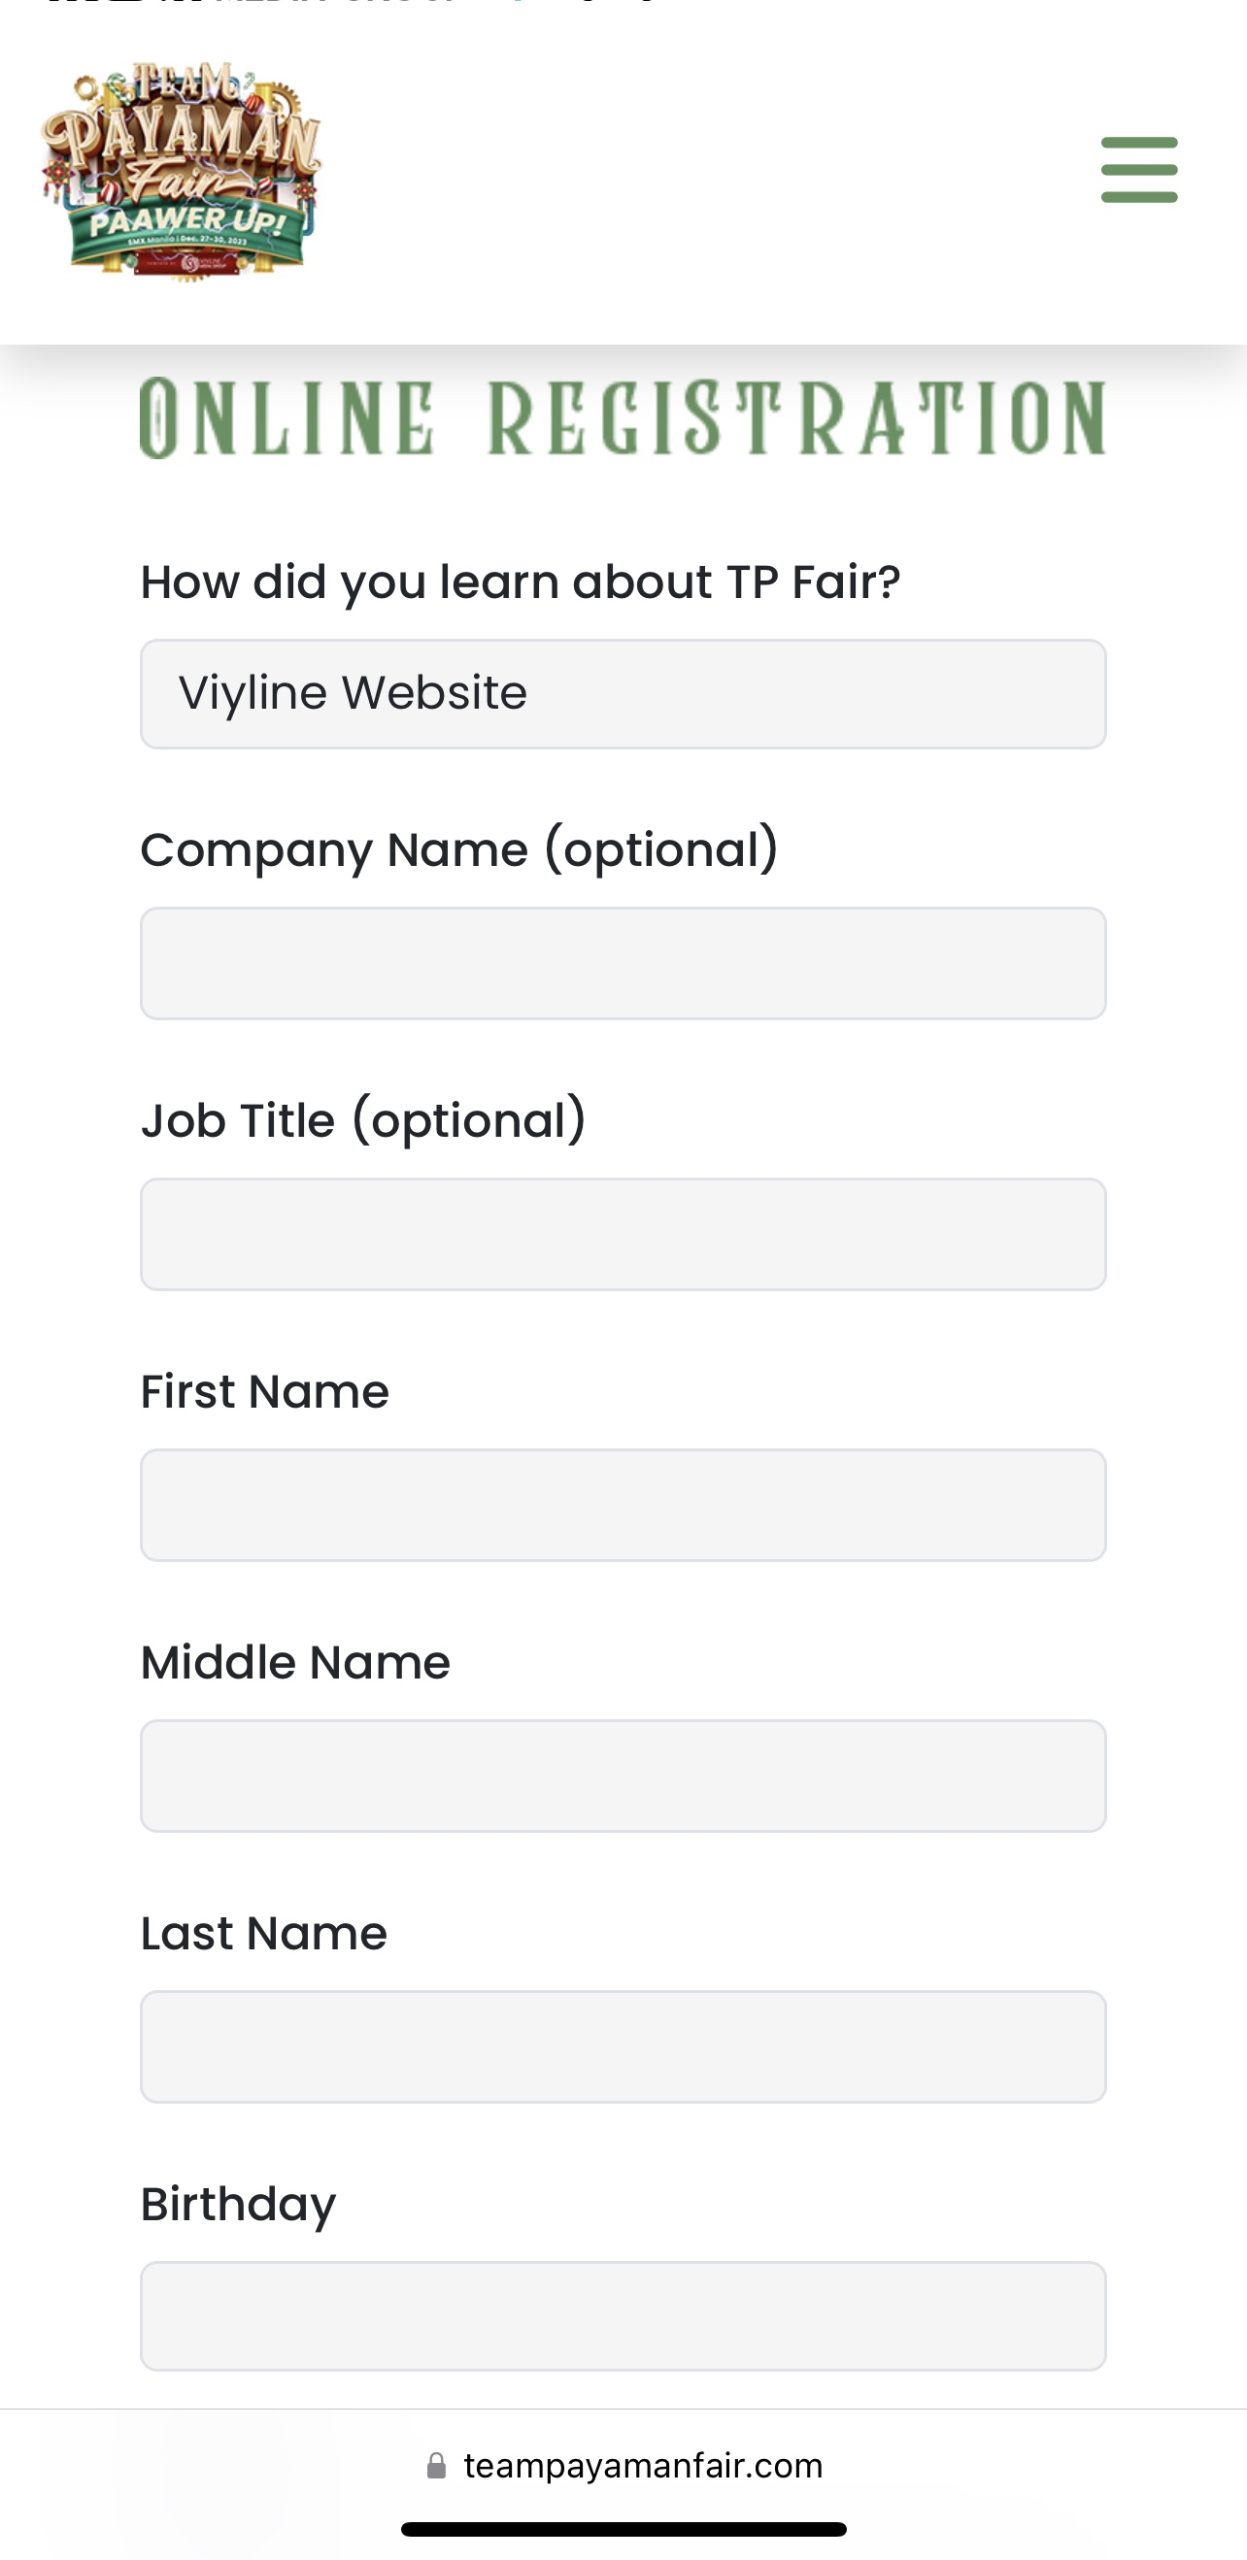Tap the home indicator bar
Viewport: 1247px width, 2560px height.
623,2529
